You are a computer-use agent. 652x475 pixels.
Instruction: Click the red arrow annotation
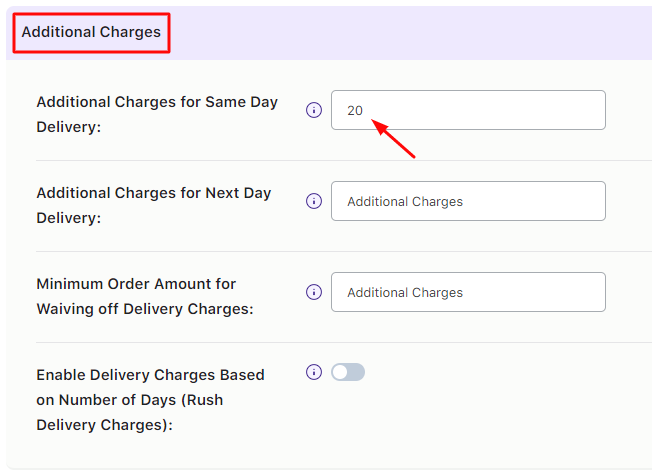coord(394,140)
